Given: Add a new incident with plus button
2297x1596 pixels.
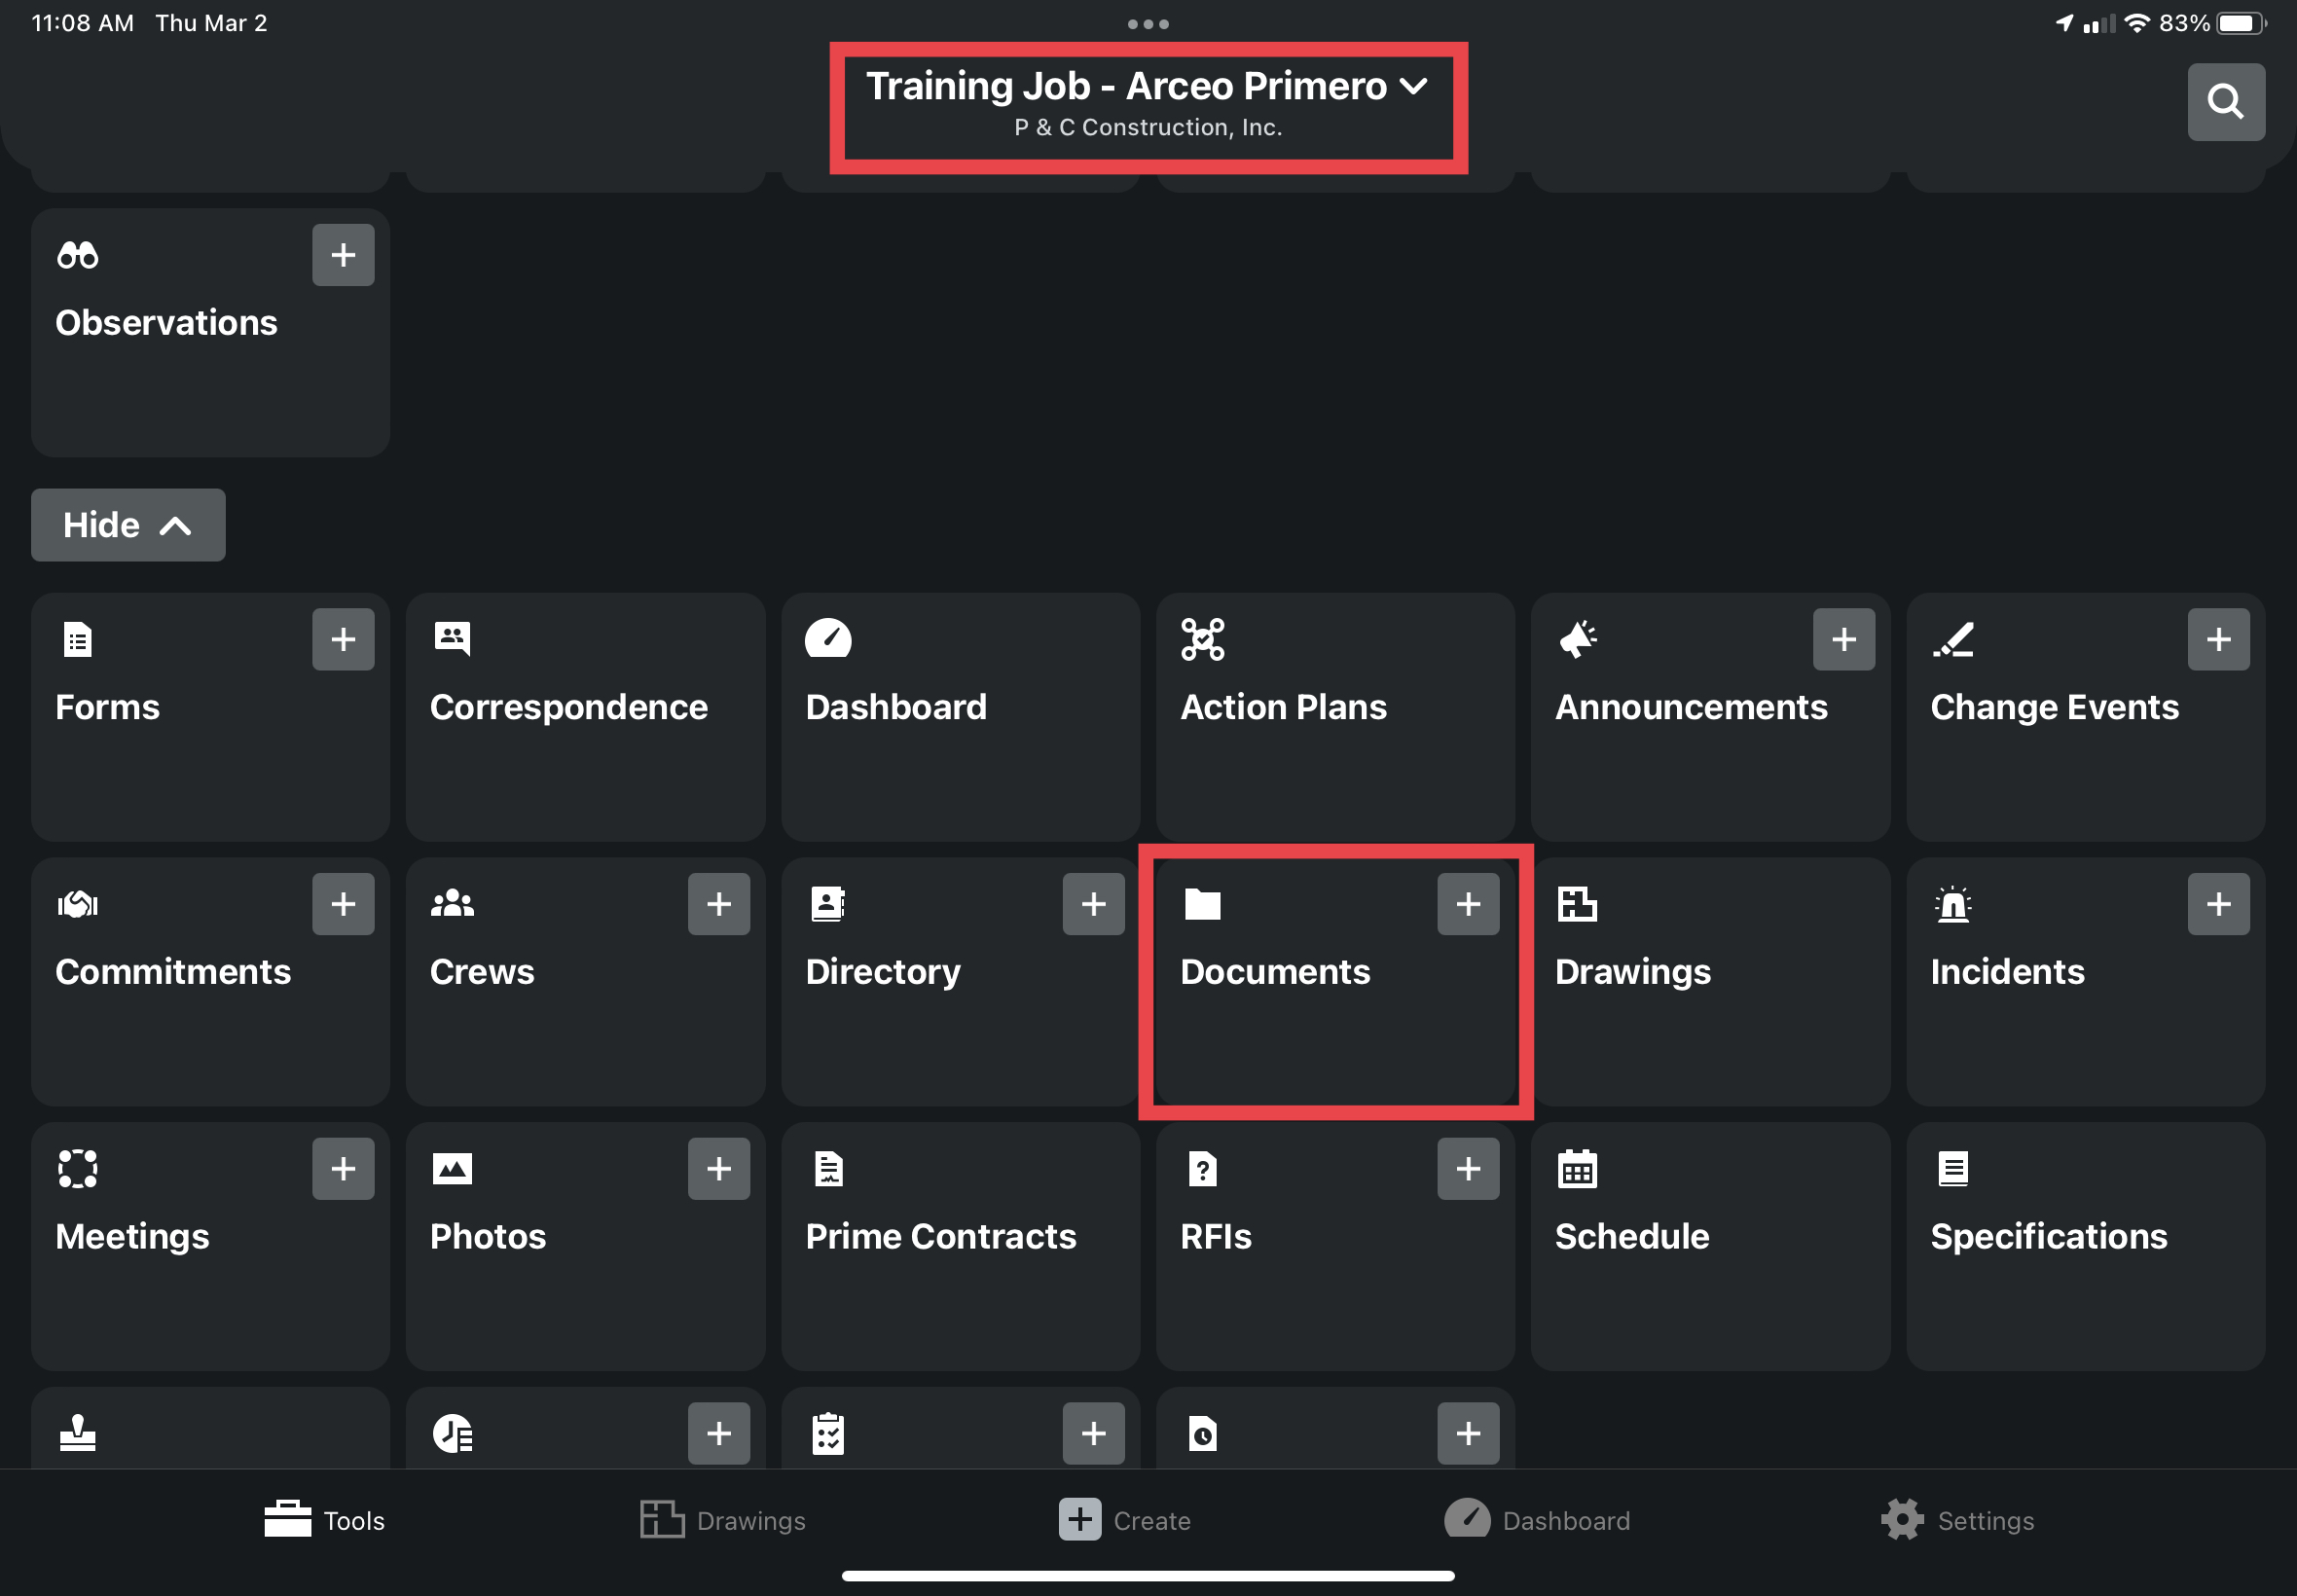Looking at the screenshot, I should (2217, 904).
